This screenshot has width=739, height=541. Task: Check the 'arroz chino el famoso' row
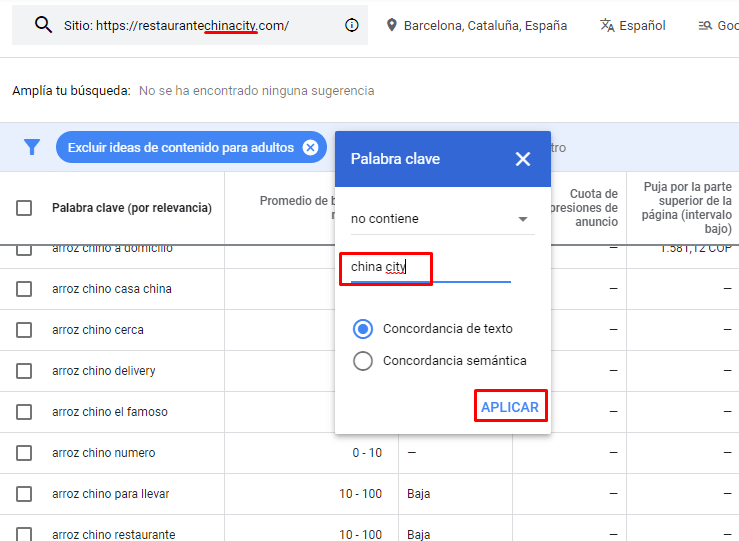tap(24, 412)
